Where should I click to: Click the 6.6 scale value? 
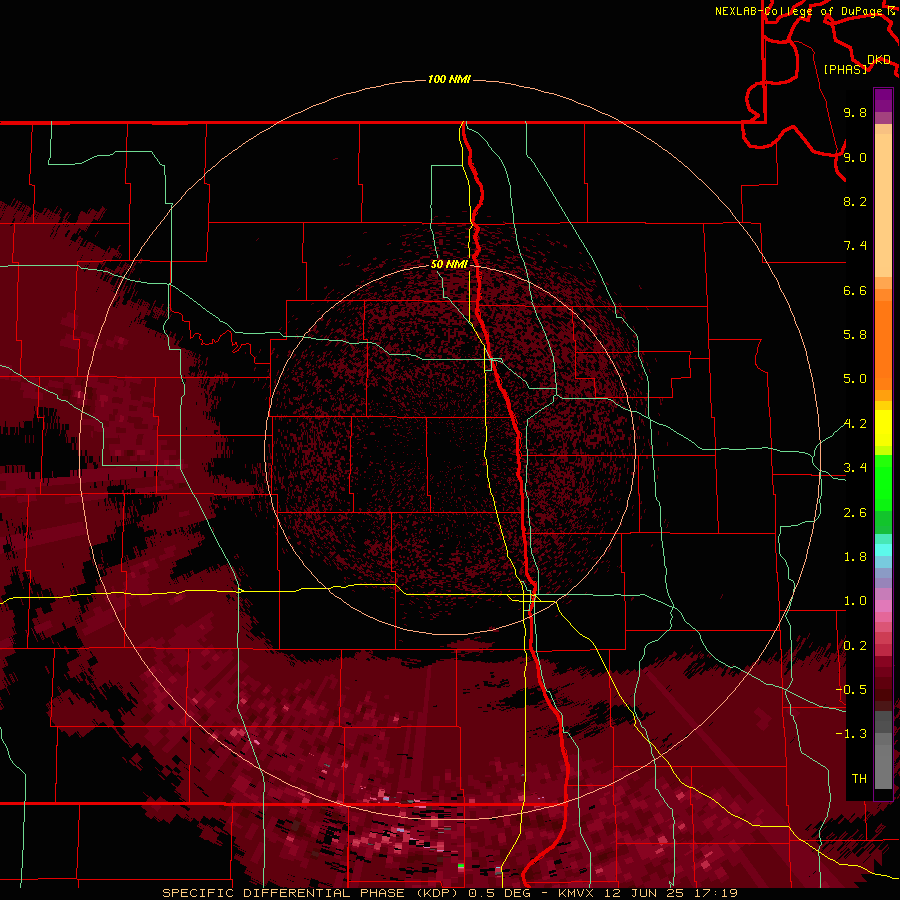click(x=855, y=290)
